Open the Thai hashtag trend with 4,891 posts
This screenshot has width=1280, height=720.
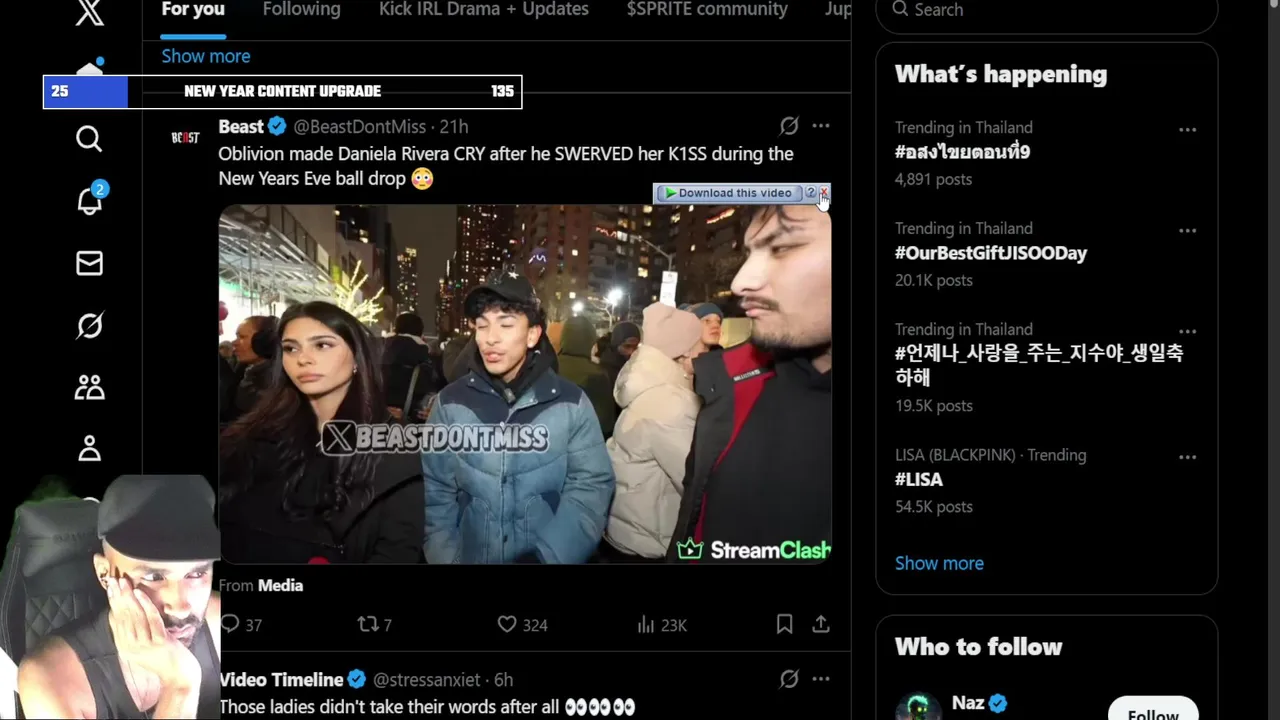pos(962,152)
